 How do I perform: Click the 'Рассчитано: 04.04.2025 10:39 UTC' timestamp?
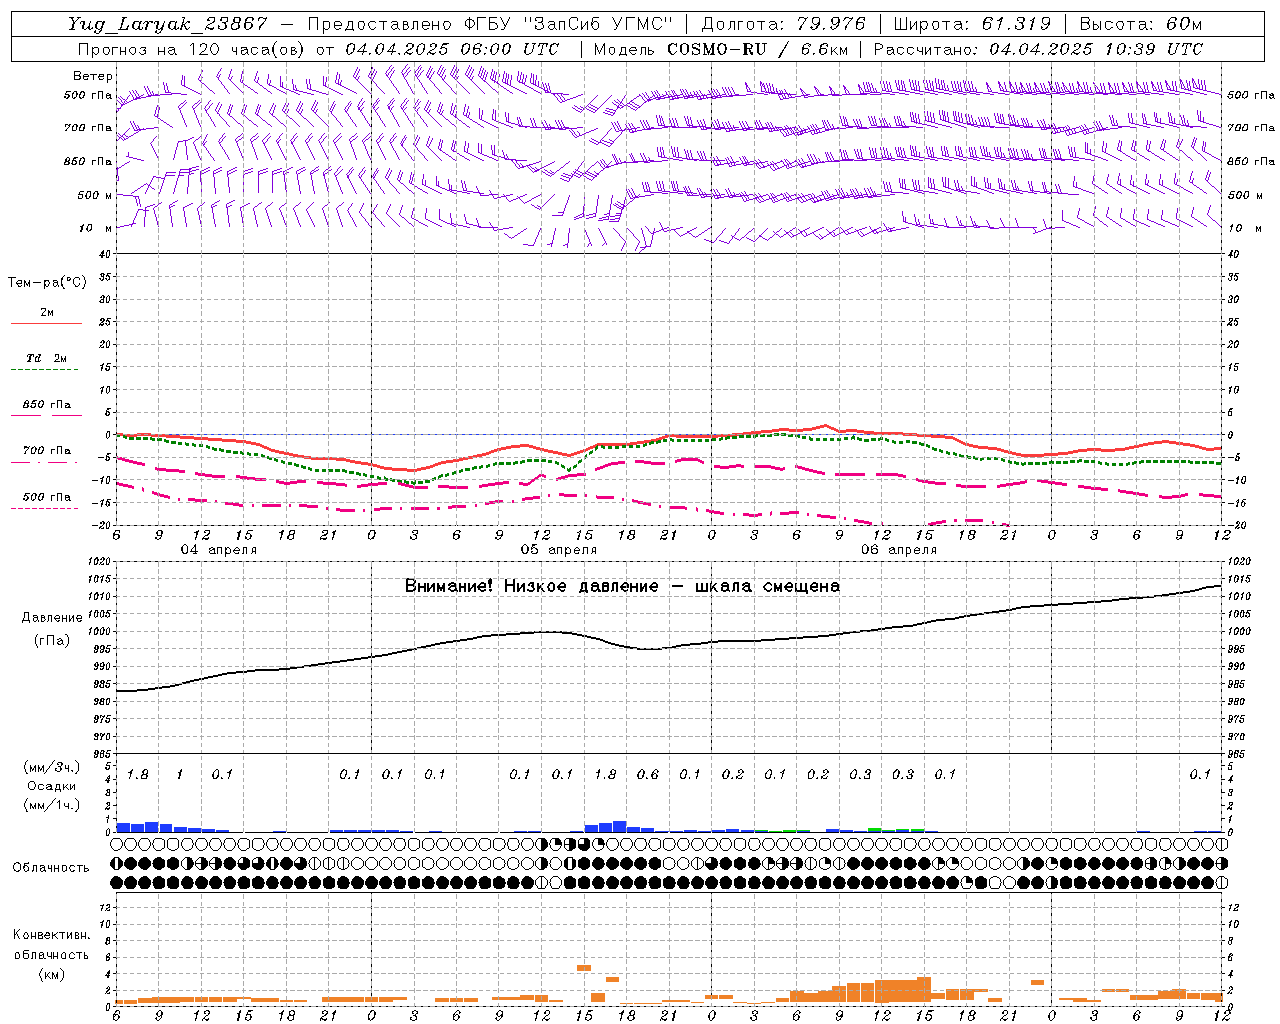coord(1039,49)
